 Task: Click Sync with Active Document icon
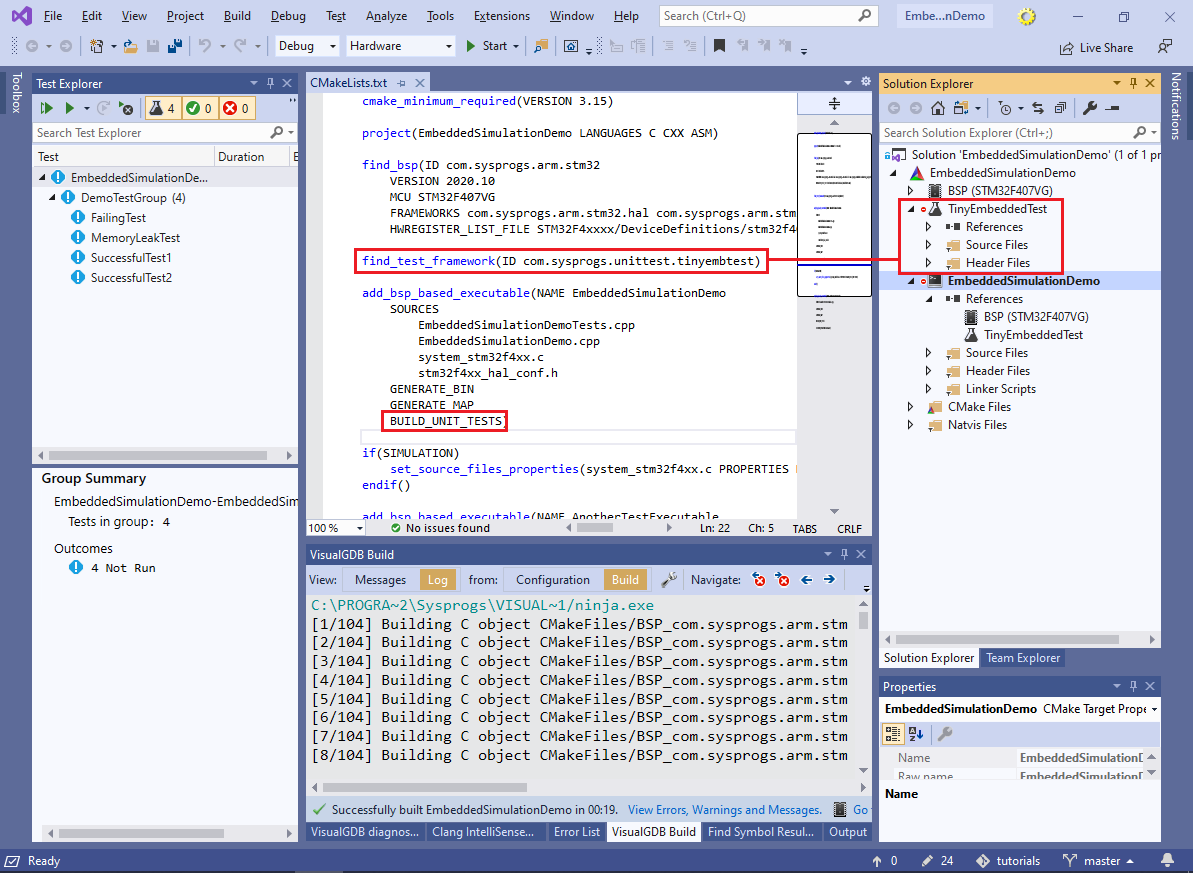[x=1038, y=108]
